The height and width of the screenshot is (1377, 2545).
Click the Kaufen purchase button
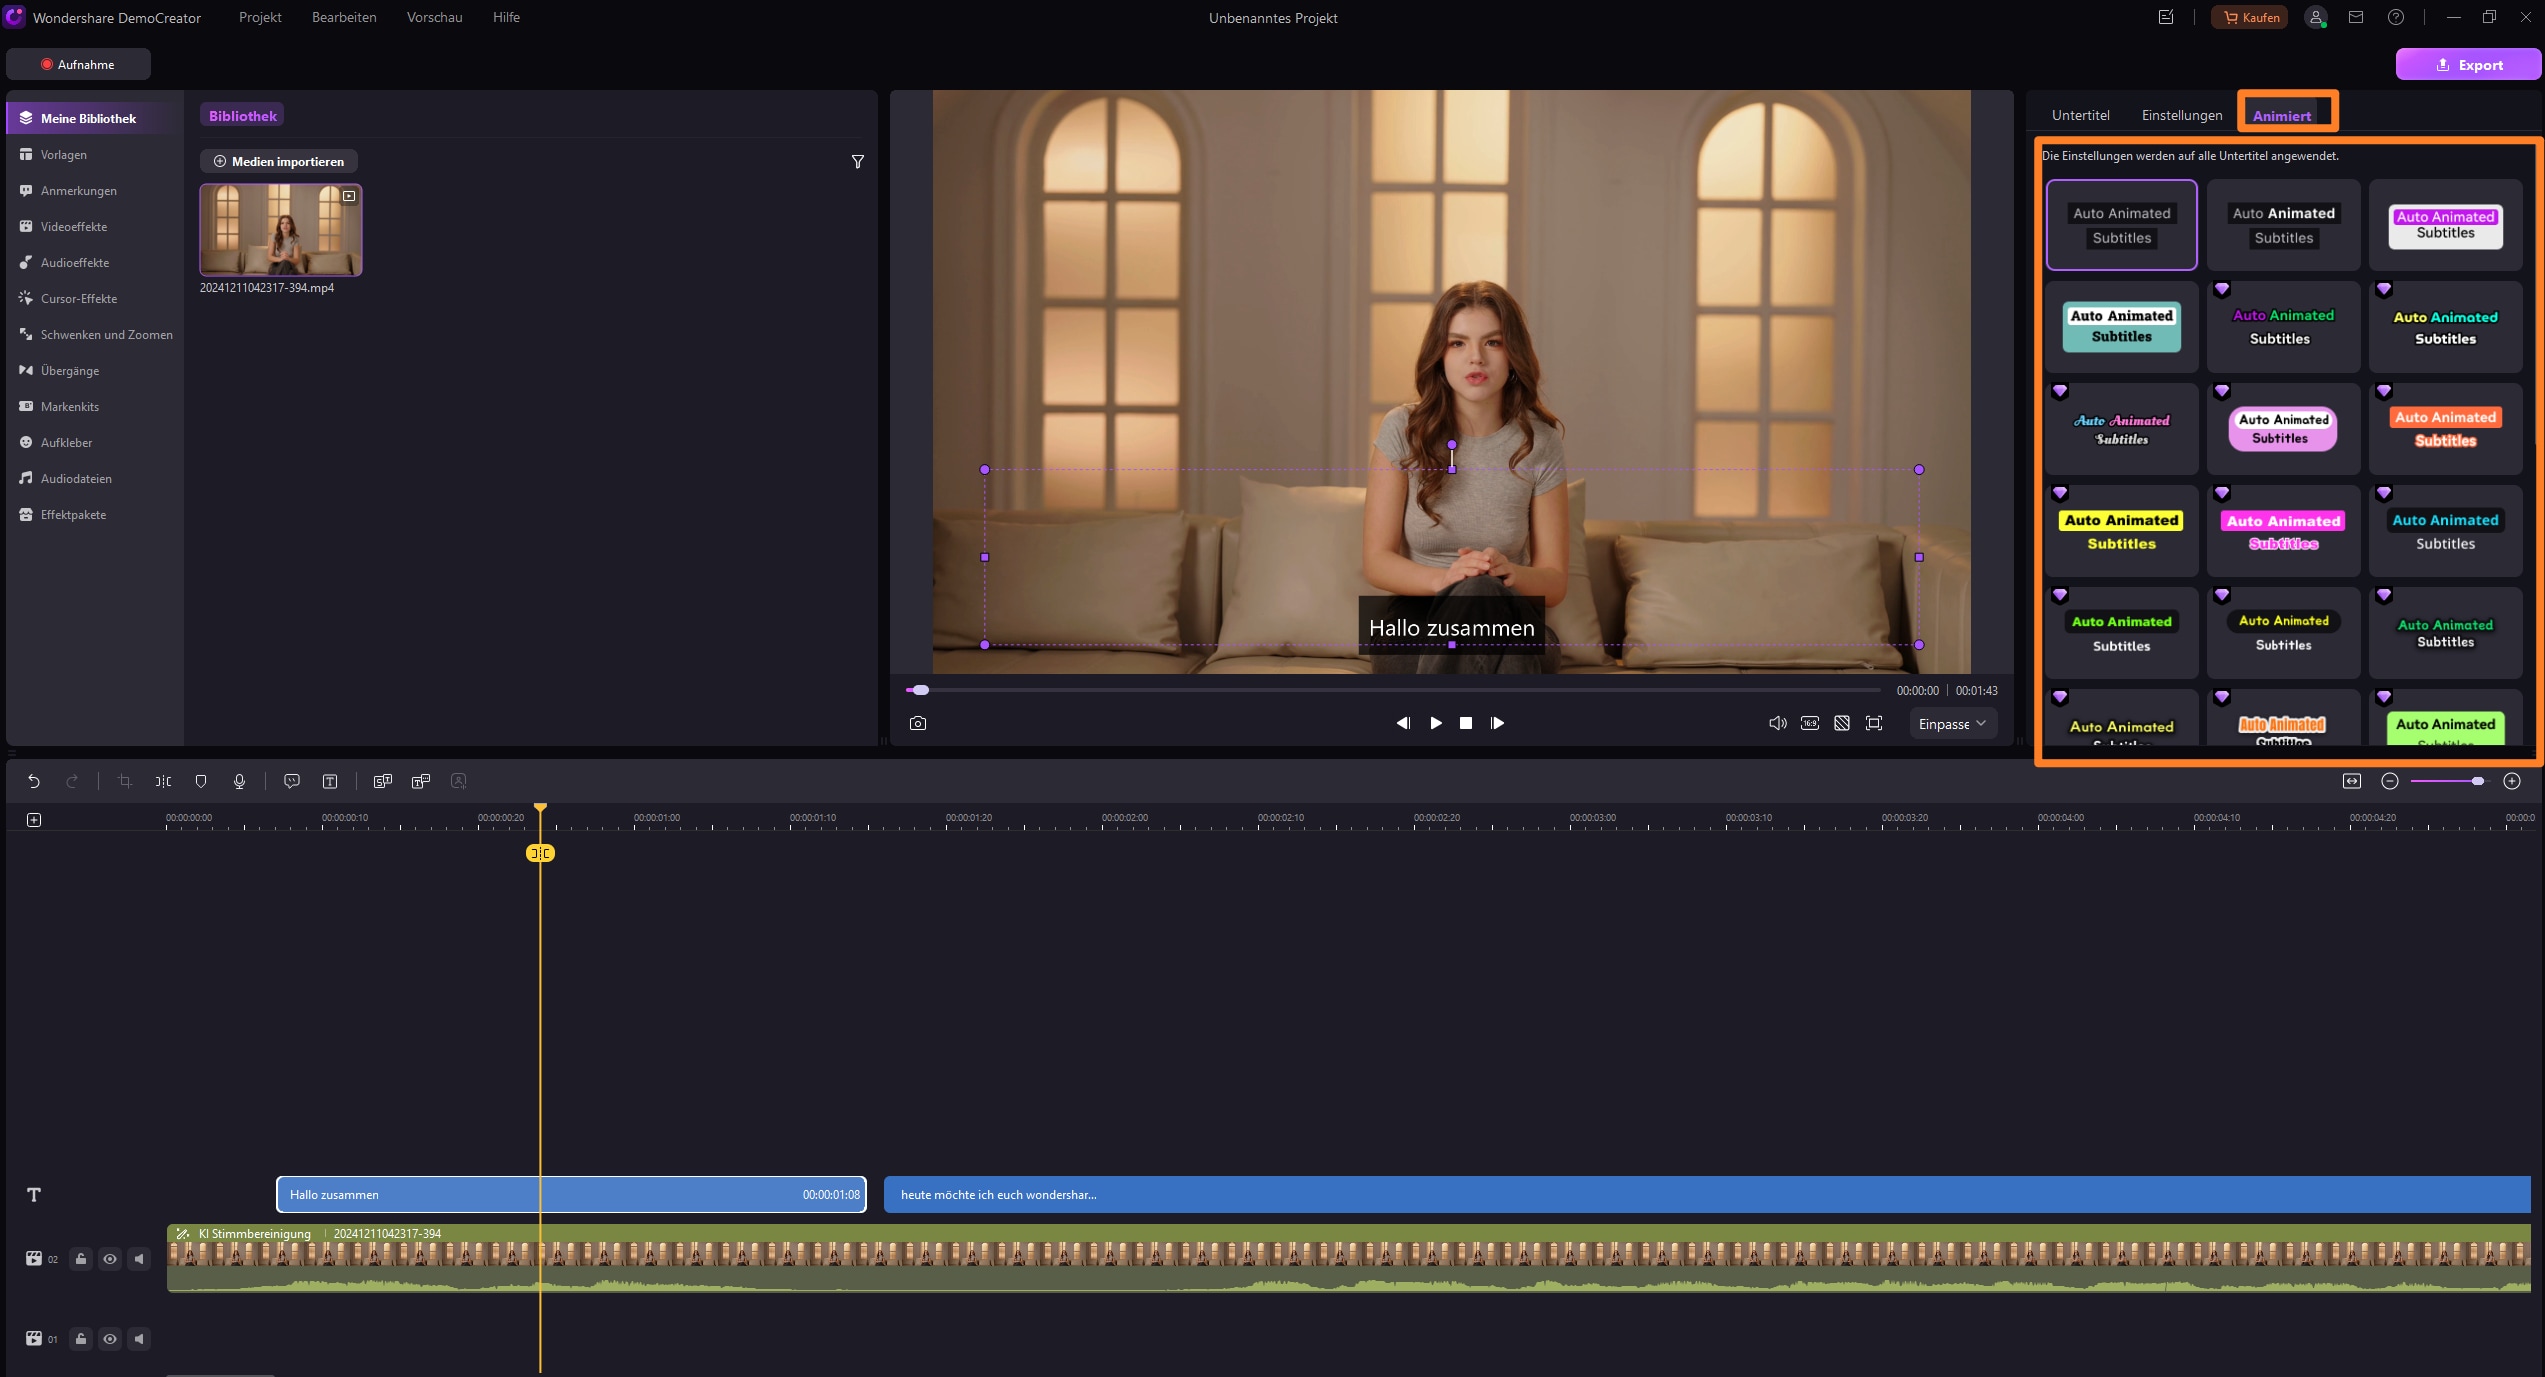(x=2250, y=17)
